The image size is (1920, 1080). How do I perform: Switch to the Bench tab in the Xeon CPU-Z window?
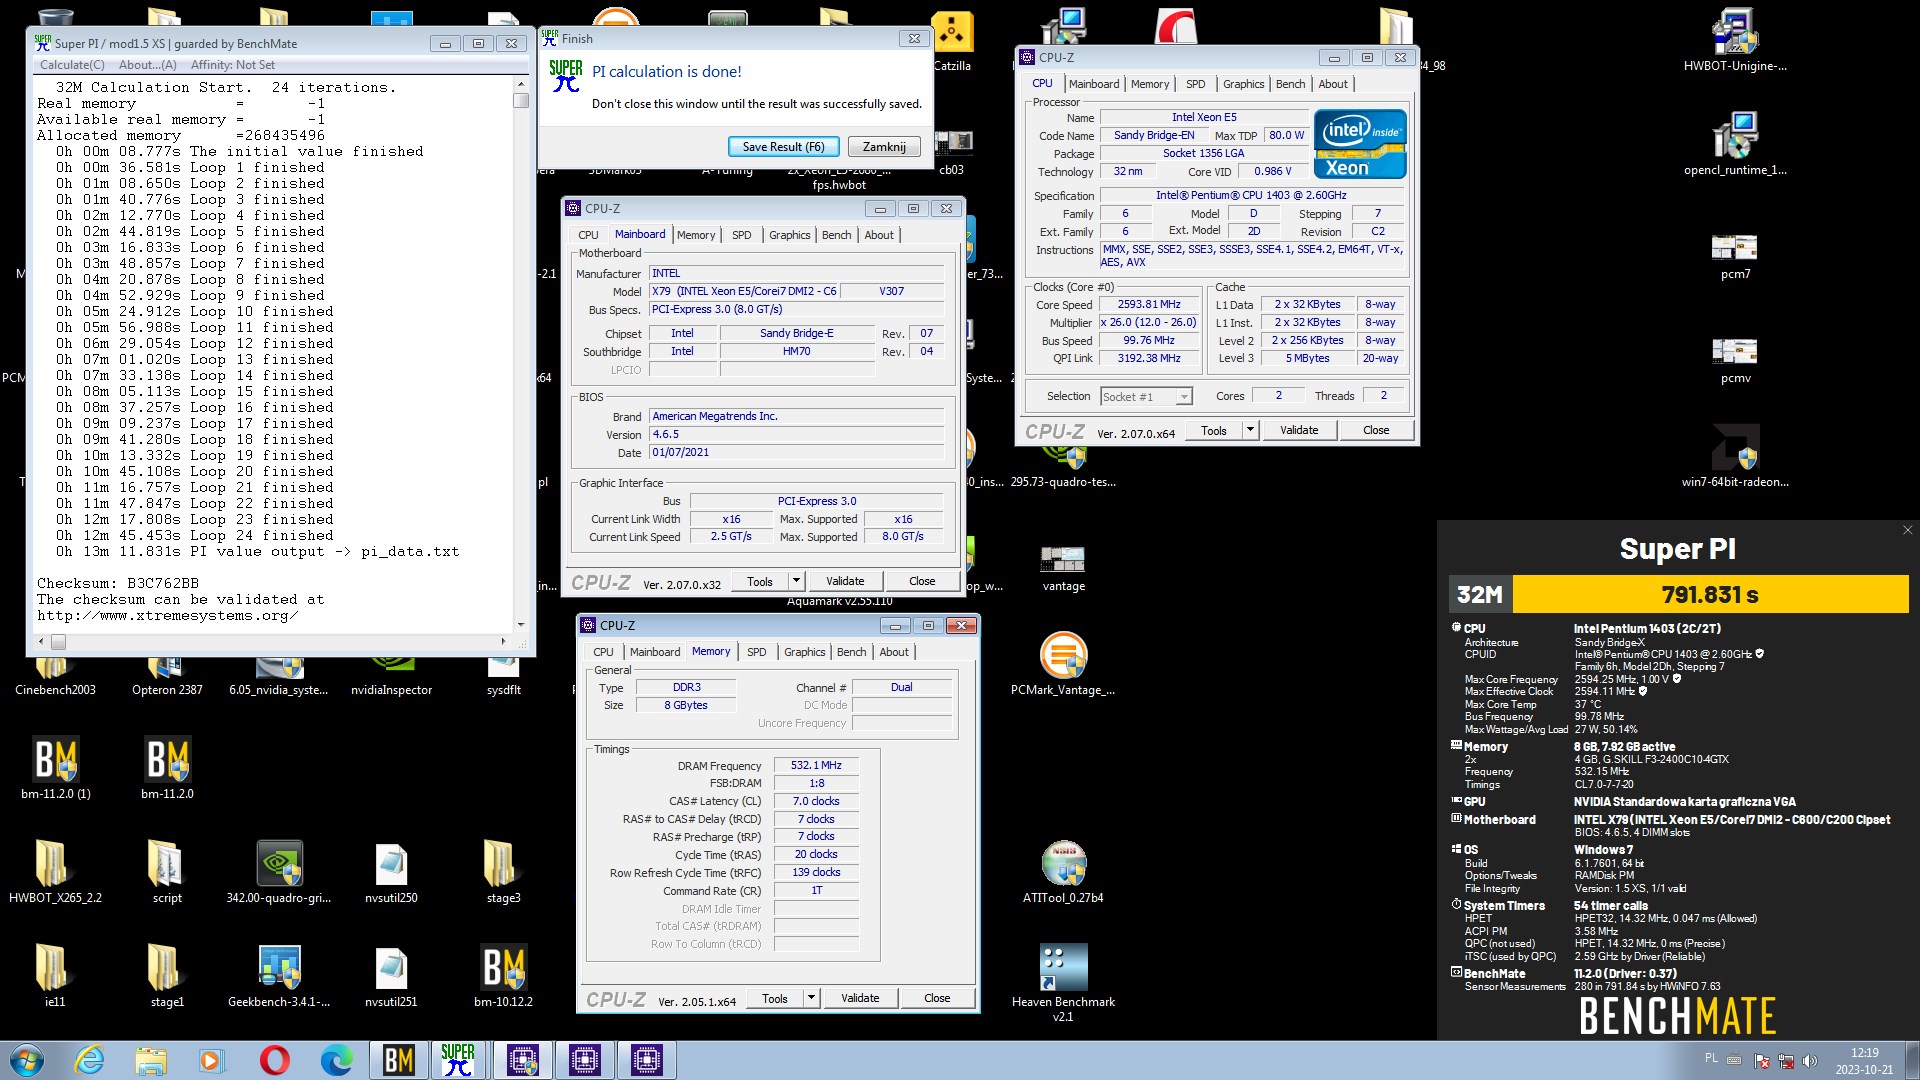(x=1290, y=84)
